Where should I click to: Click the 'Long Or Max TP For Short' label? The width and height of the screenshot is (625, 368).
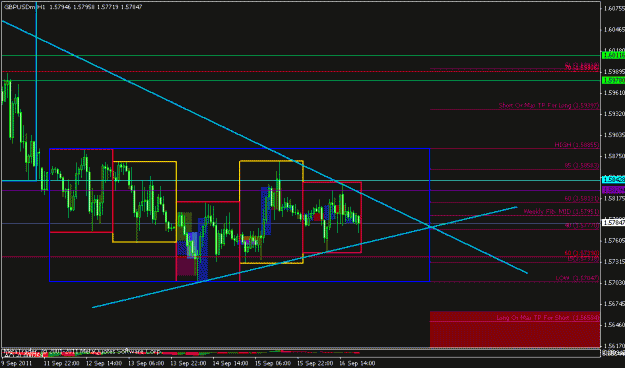click(548, 318)
